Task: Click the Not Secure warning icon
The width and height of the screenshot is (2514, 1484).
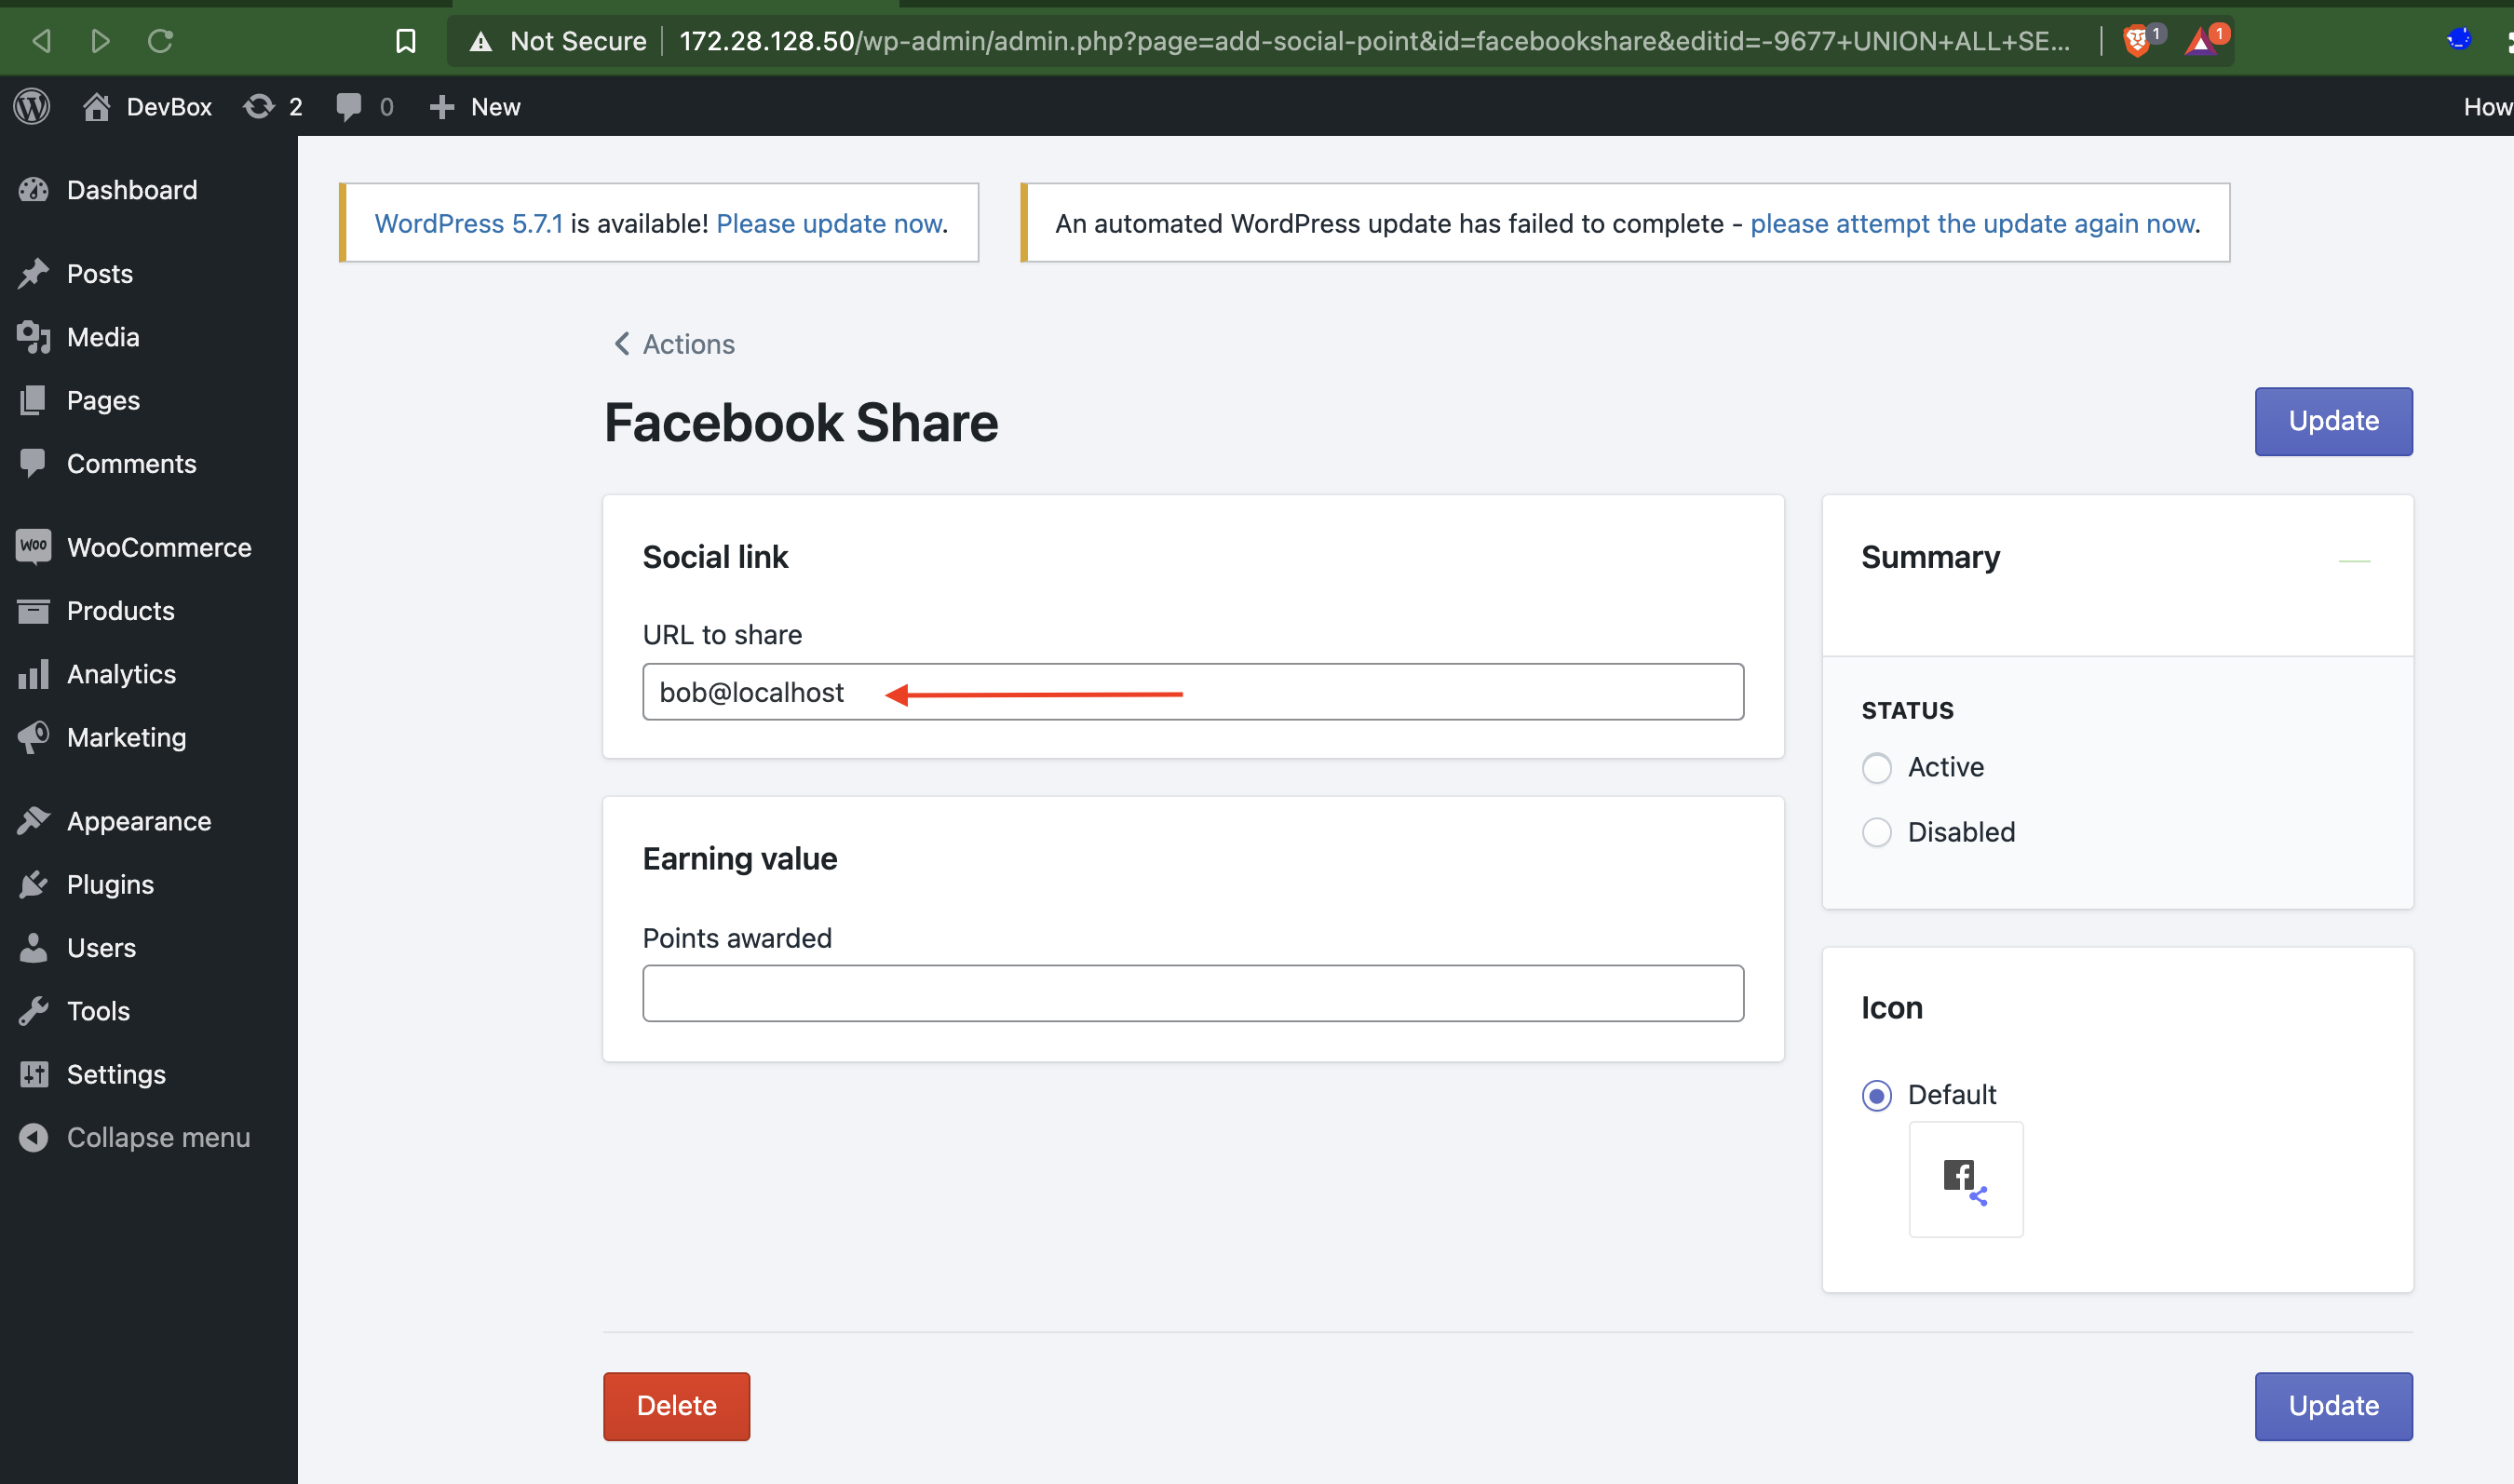Action: coord(481,41)
